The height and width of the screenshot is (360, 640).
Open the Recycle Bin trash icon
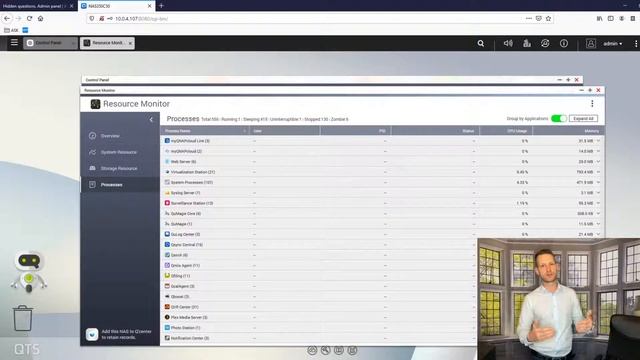[x=22, y=318]
